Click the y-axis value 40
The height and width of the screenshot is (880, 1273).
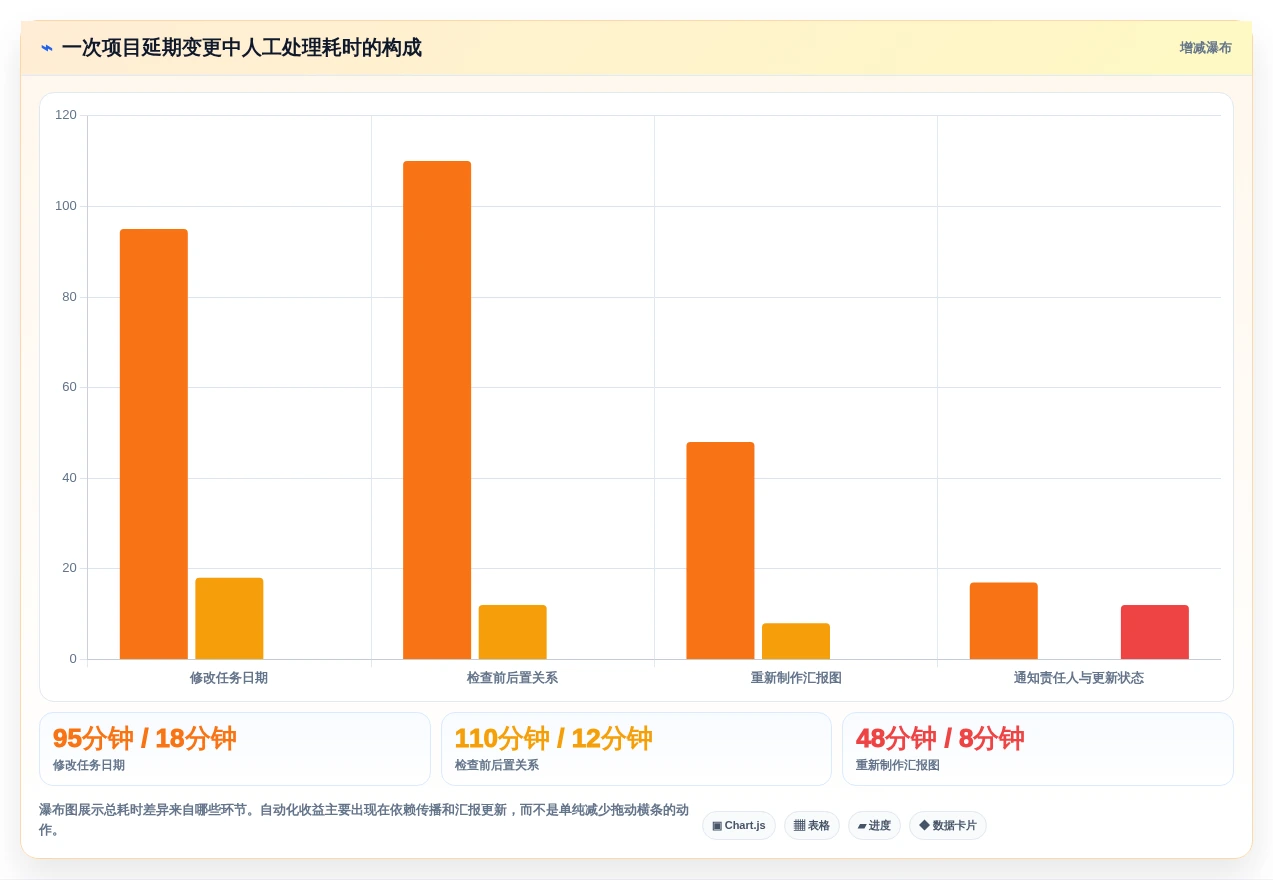click(x=69, y=478)
